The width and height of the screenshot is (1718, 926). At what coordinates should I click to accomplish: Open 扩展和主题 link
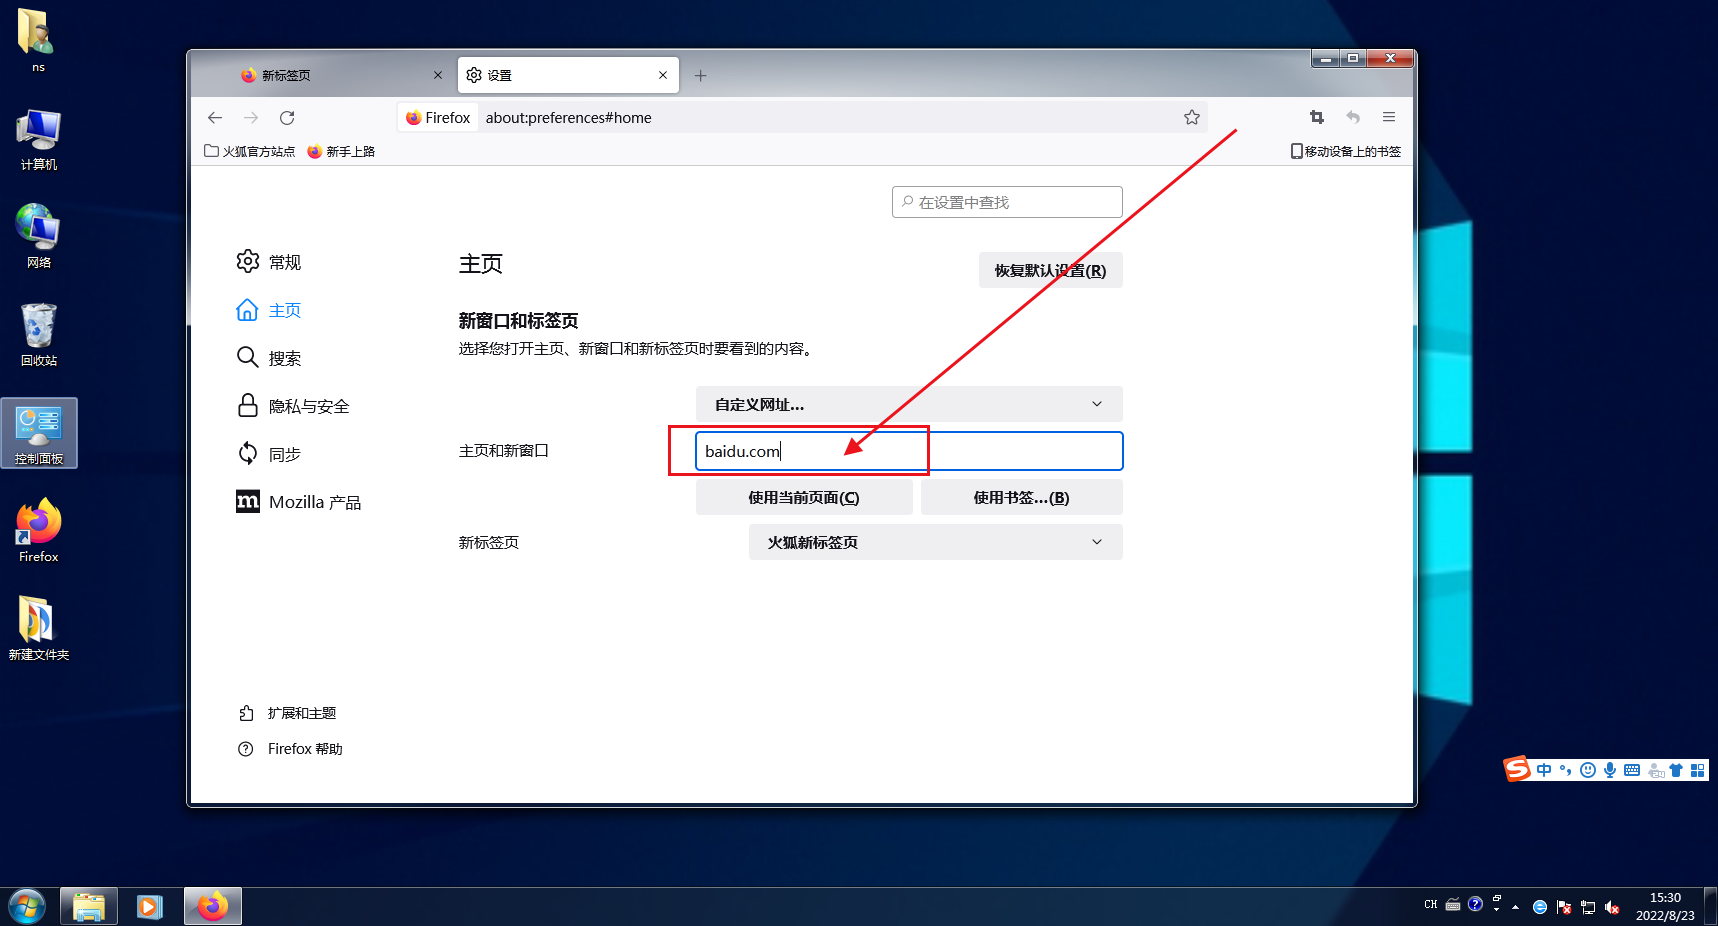pyautogui.click(x=287, y=713)
